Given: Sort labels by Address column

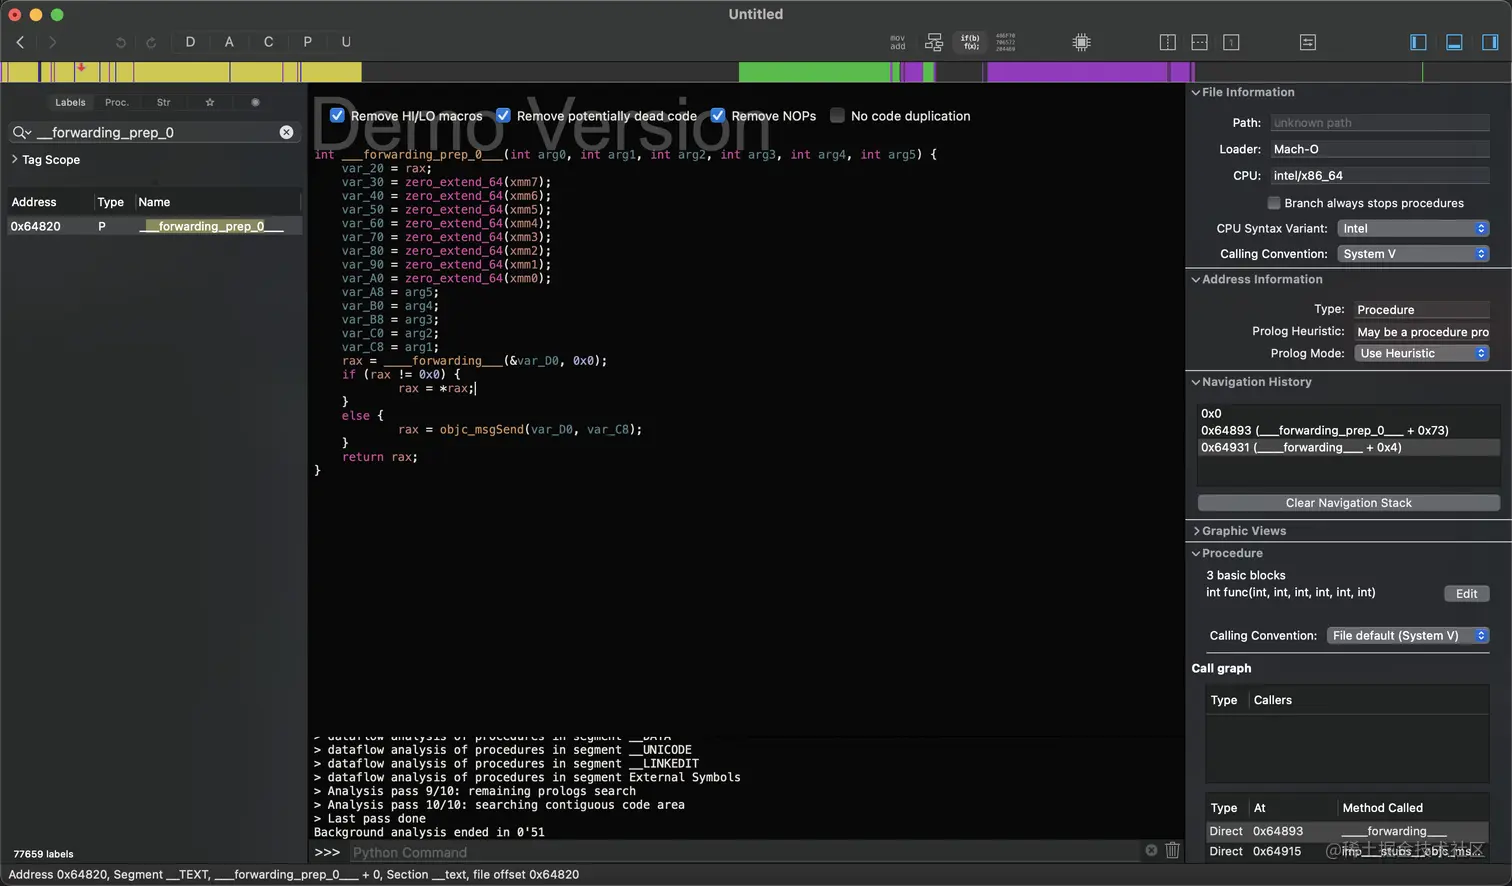Looking at the screenshot, I should pyautogui.click(x=50, y=202).
